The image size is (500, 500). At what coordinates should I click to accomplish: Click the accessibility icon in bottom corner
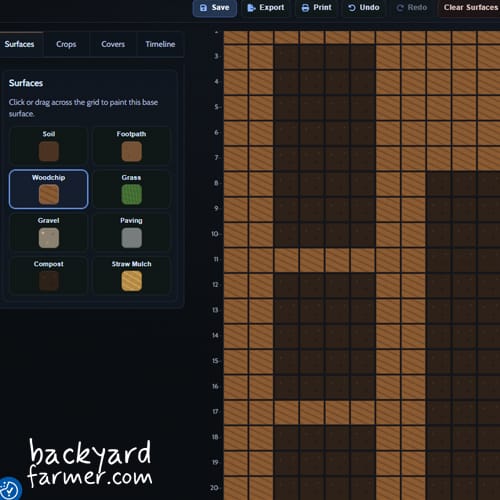(9, 489)
